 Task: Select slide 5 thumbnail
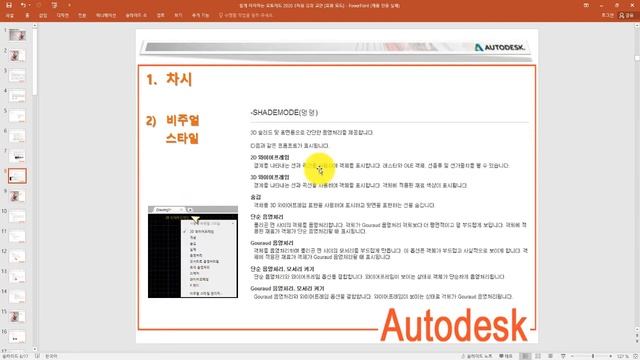[17, 116]
